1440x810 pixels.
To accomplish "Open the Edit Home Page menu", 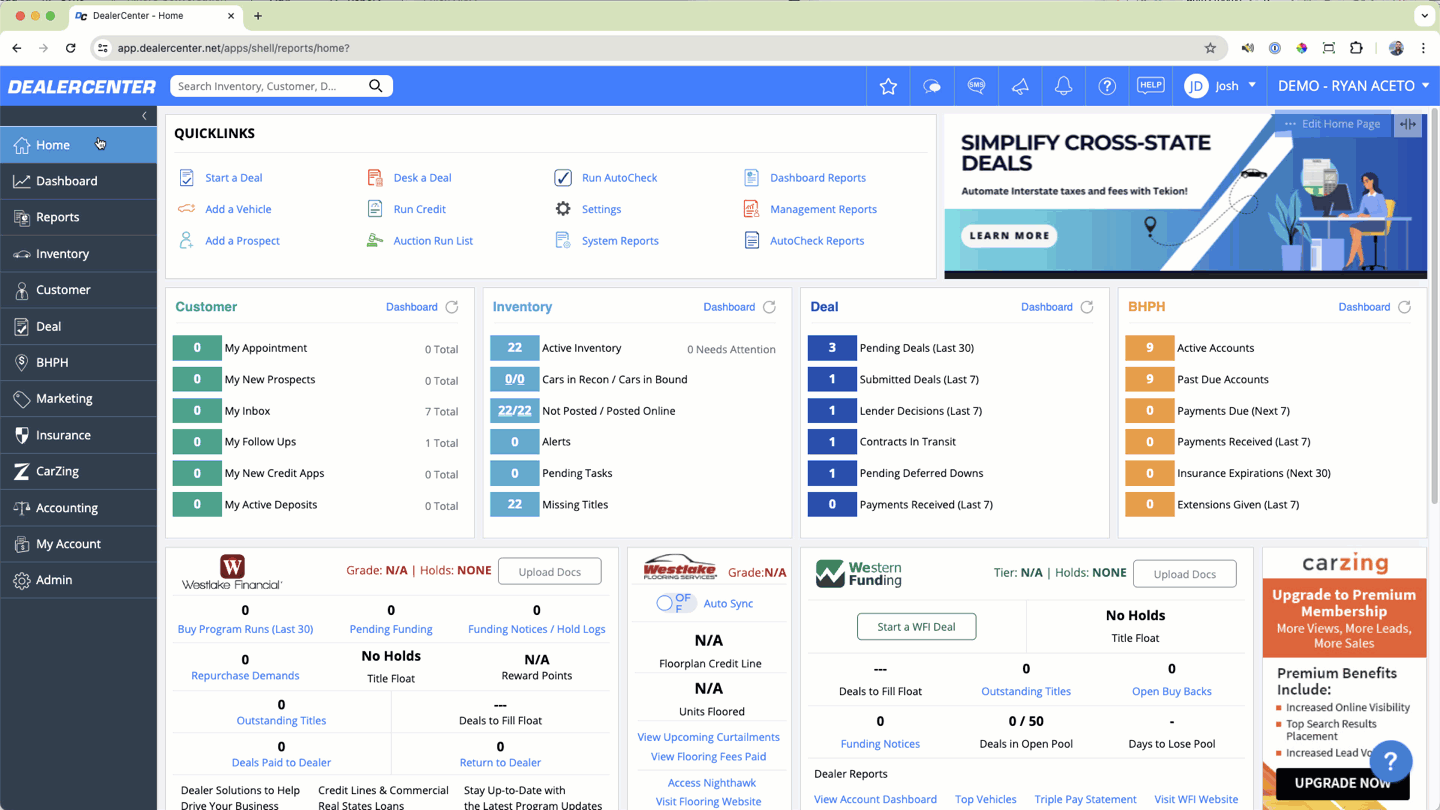I will 1333,124.
